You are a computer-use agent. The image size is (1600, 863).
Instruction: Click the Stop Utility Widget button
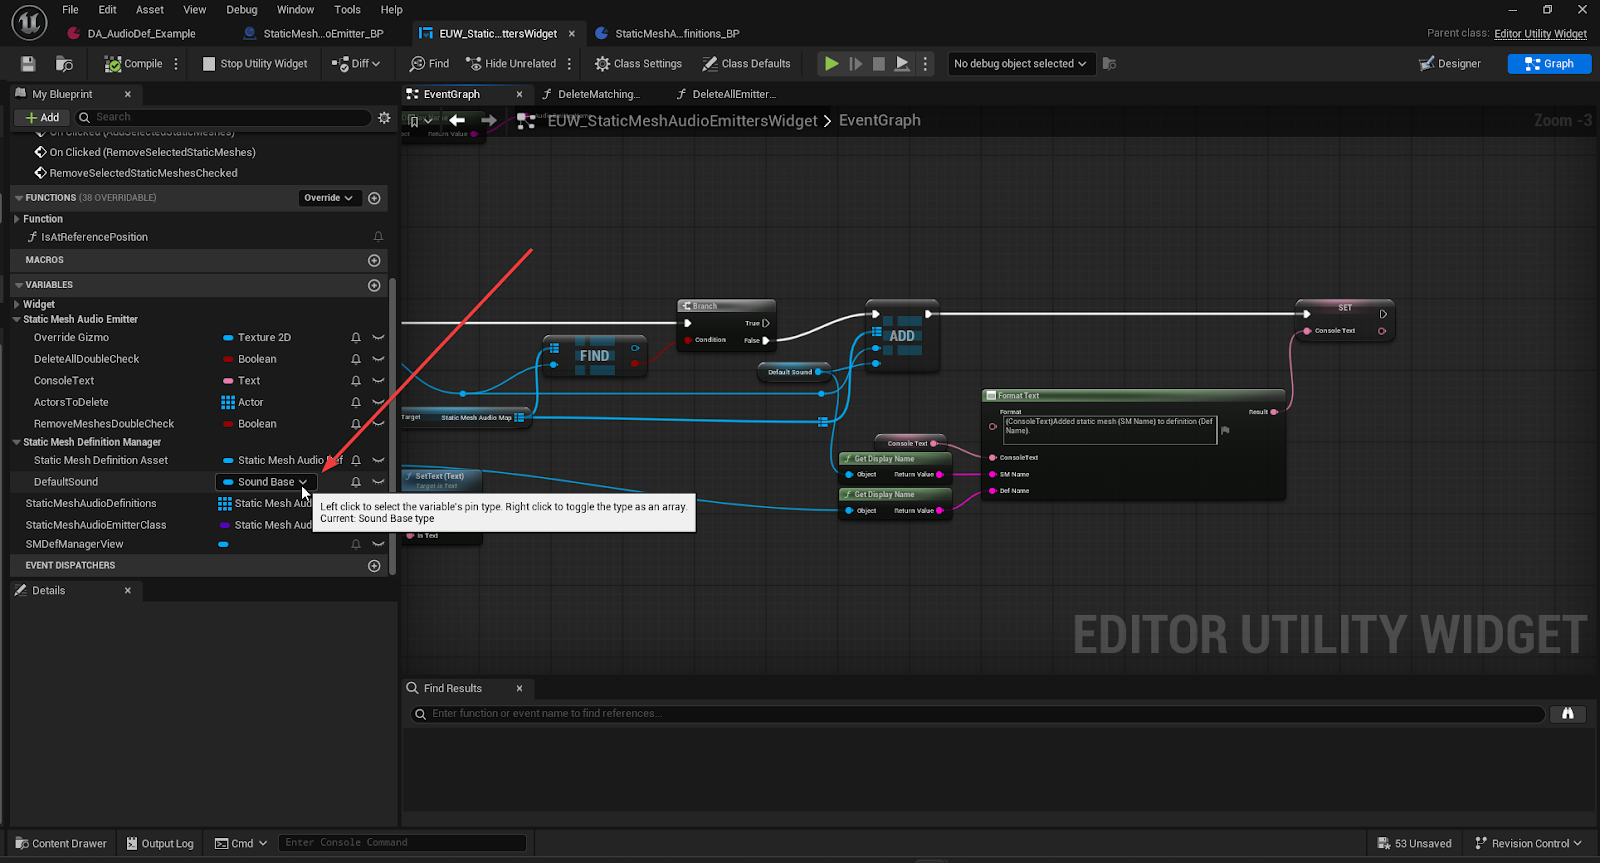255,63
